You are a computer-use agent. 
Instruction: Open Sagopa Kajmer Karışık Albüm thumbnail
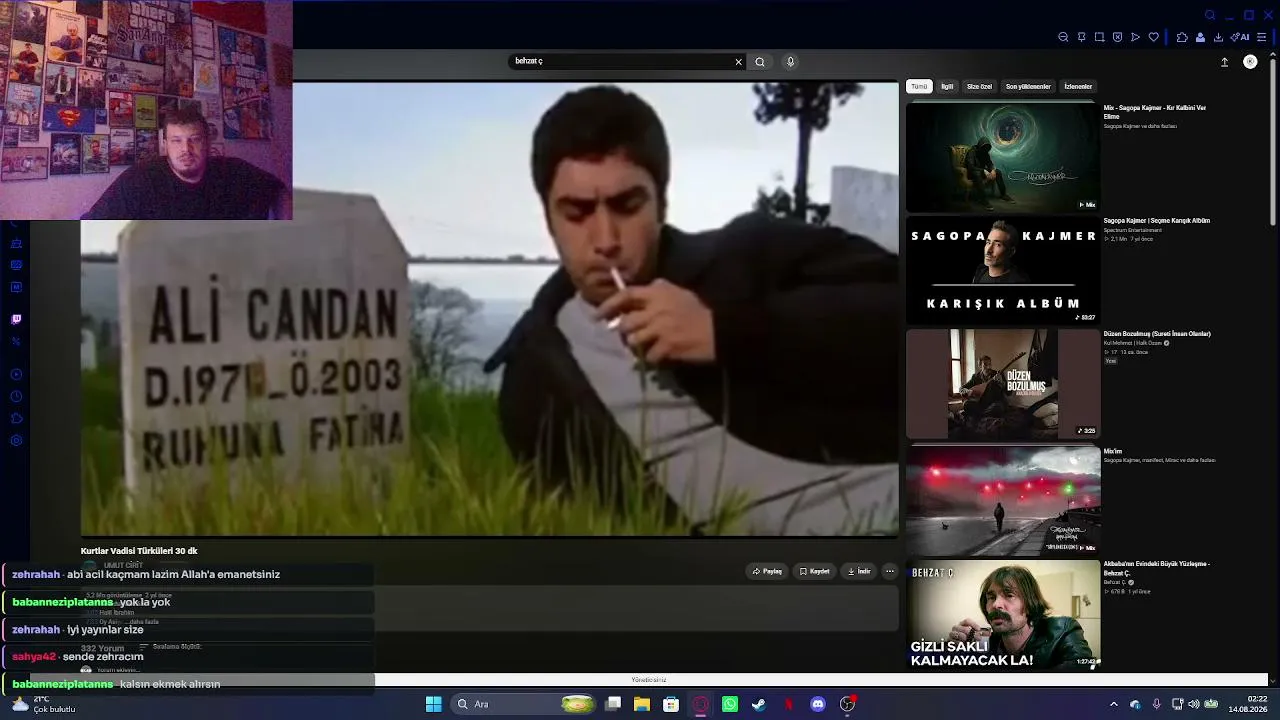click(x=1002, y=270)
